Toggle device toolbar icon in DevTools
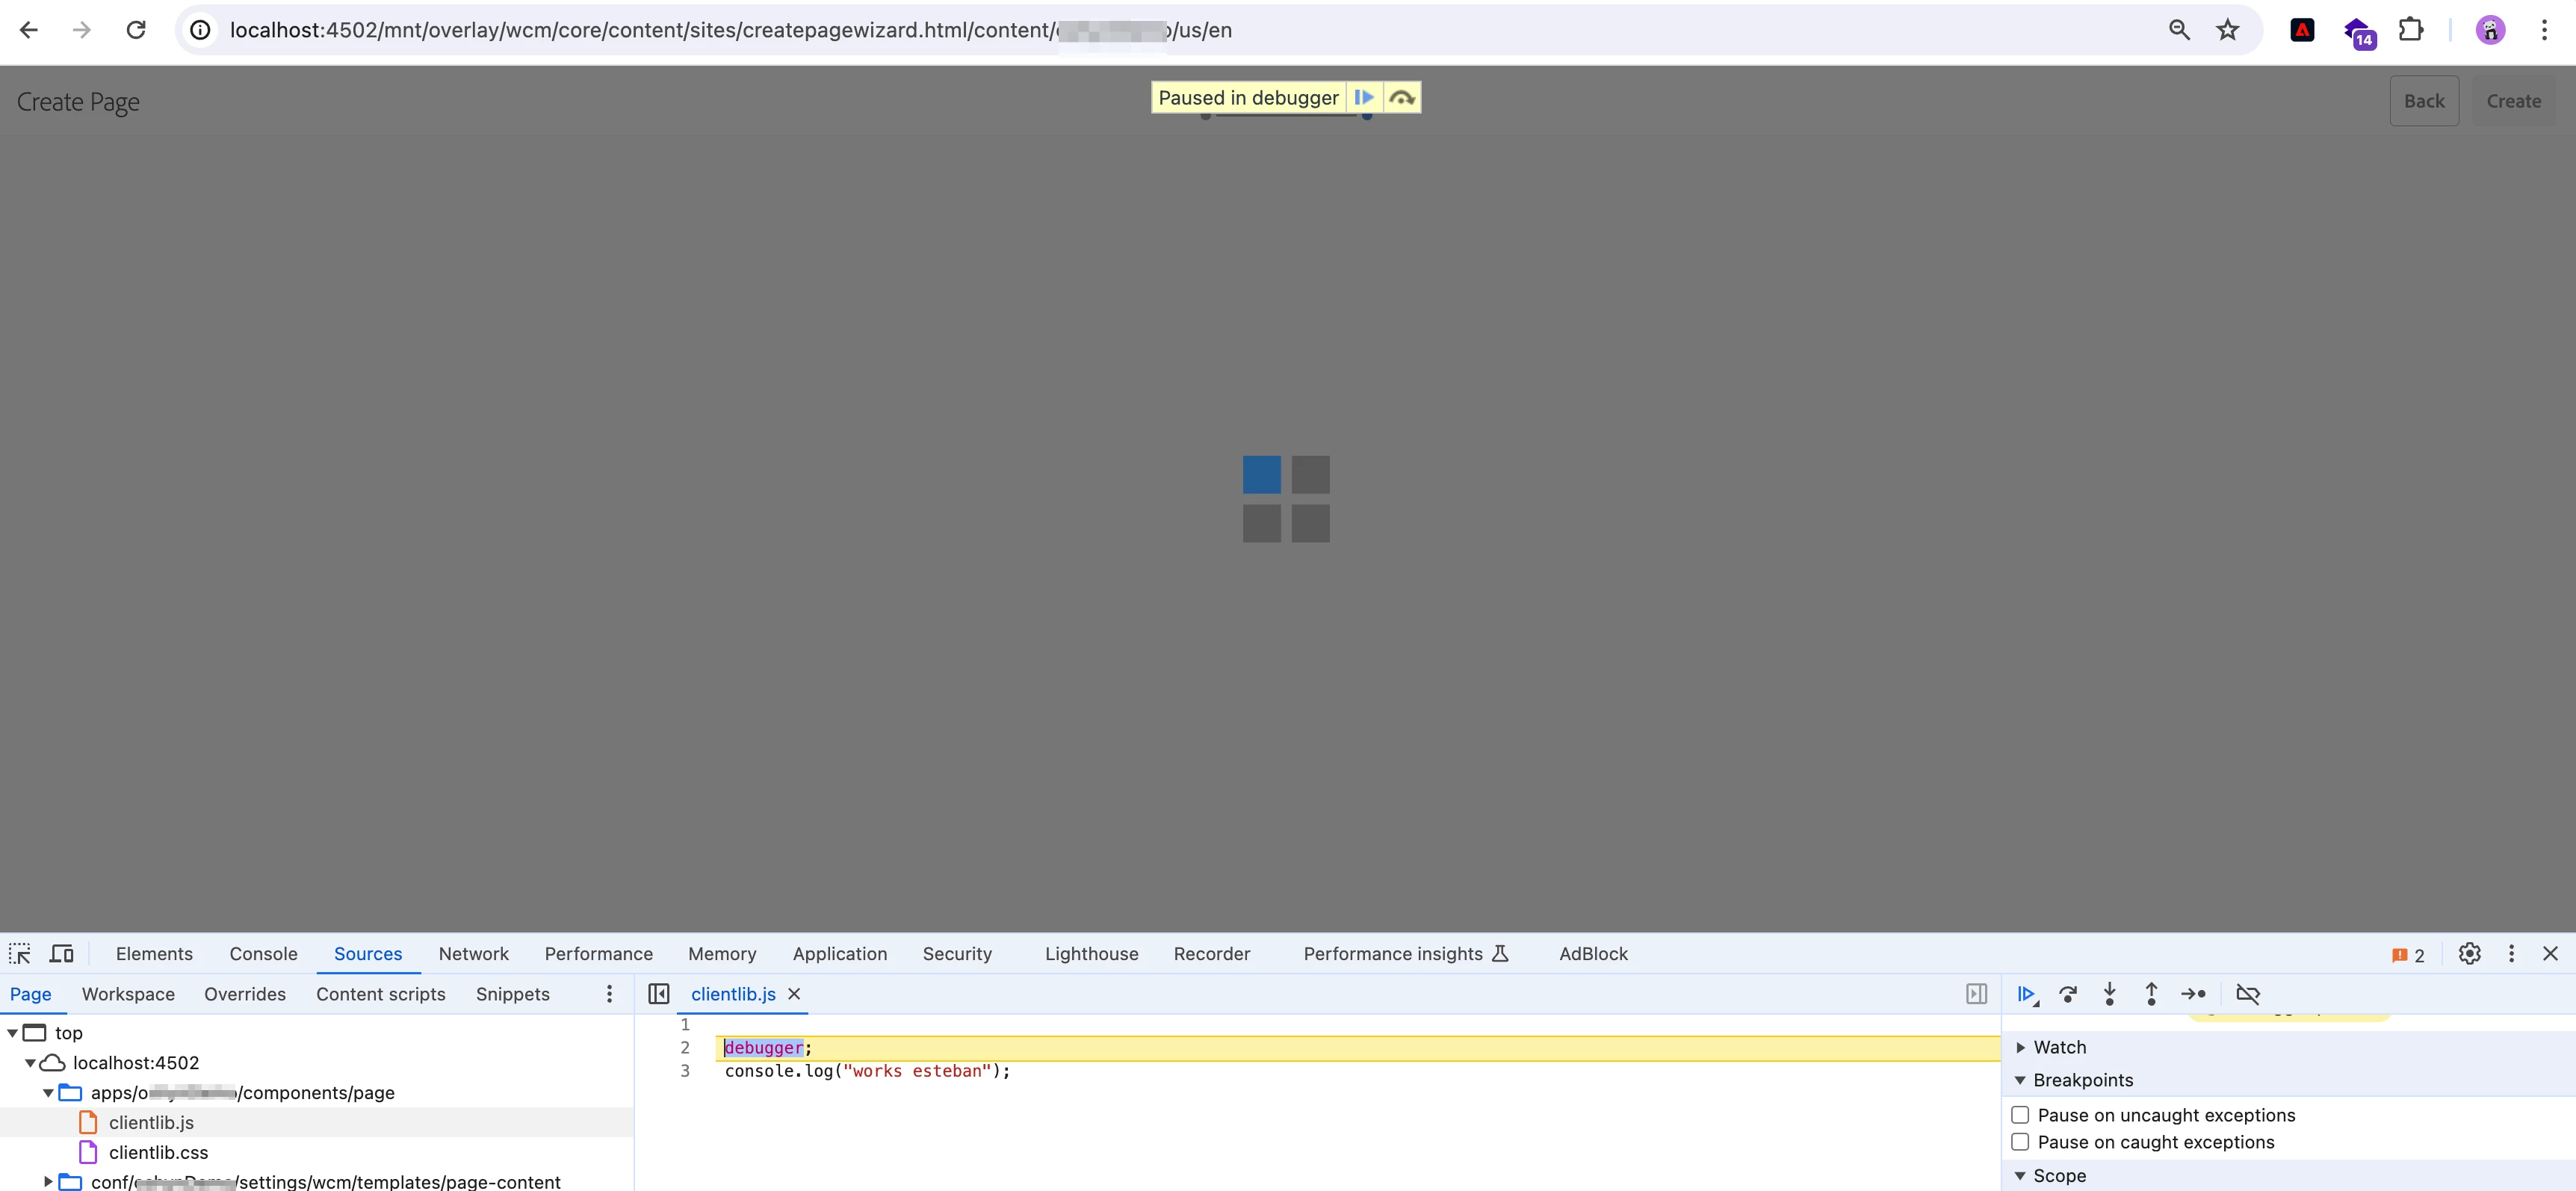Viewport: 2576px width, 1191px height. click(62, 954)
